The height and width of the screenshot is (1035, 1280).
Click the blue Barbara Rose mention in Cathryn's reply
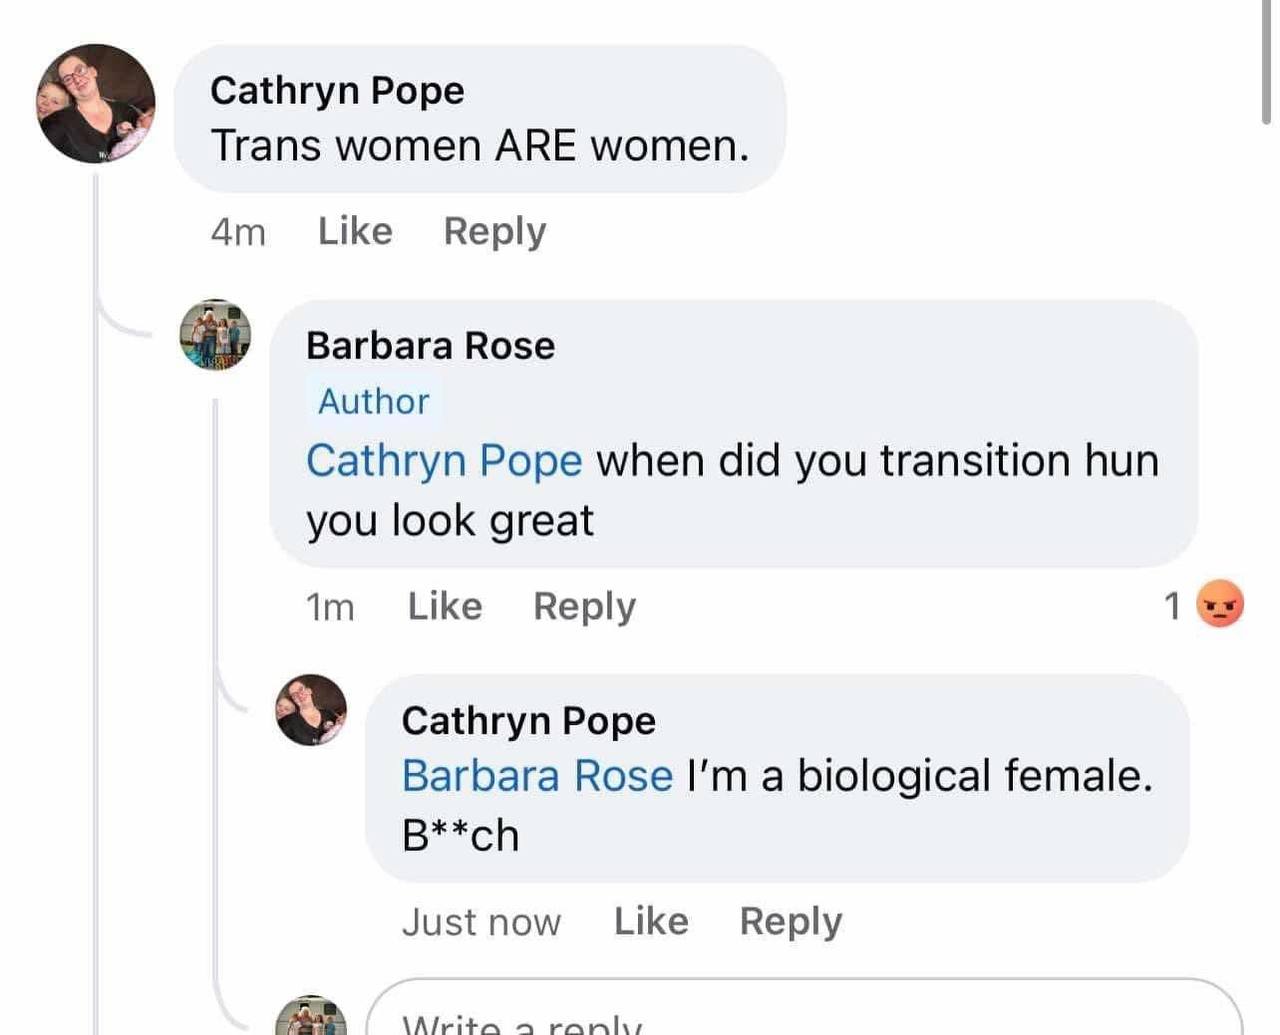537,776
